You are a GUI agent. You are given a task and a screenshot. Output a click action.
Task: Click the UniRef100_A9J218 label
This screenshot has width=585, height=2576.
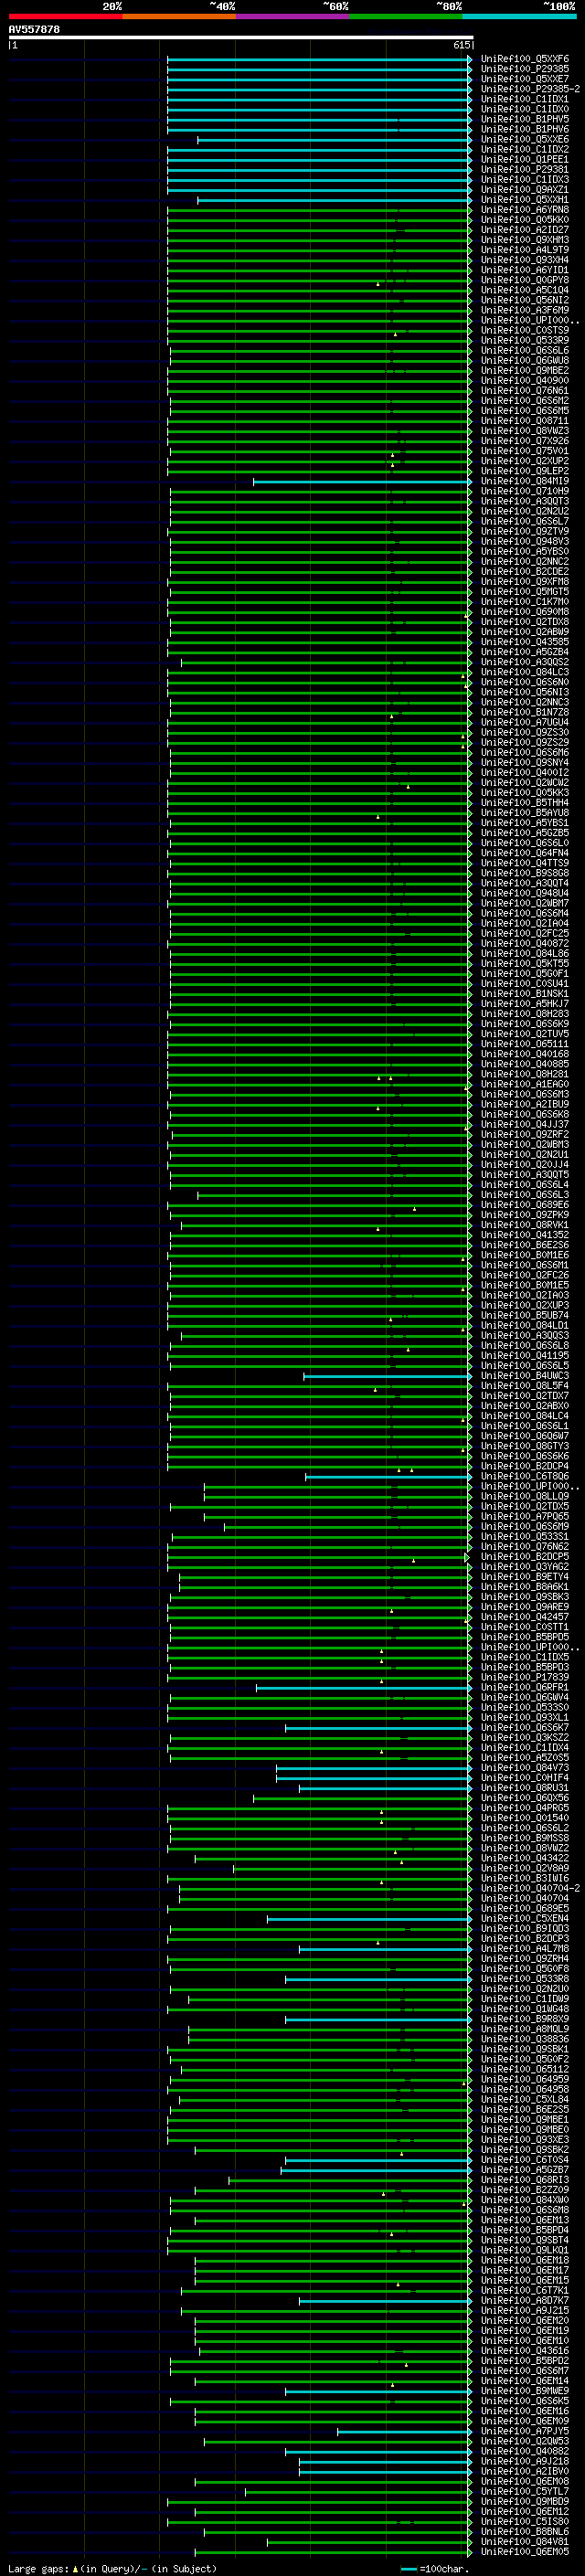[x=525, y=2461]
